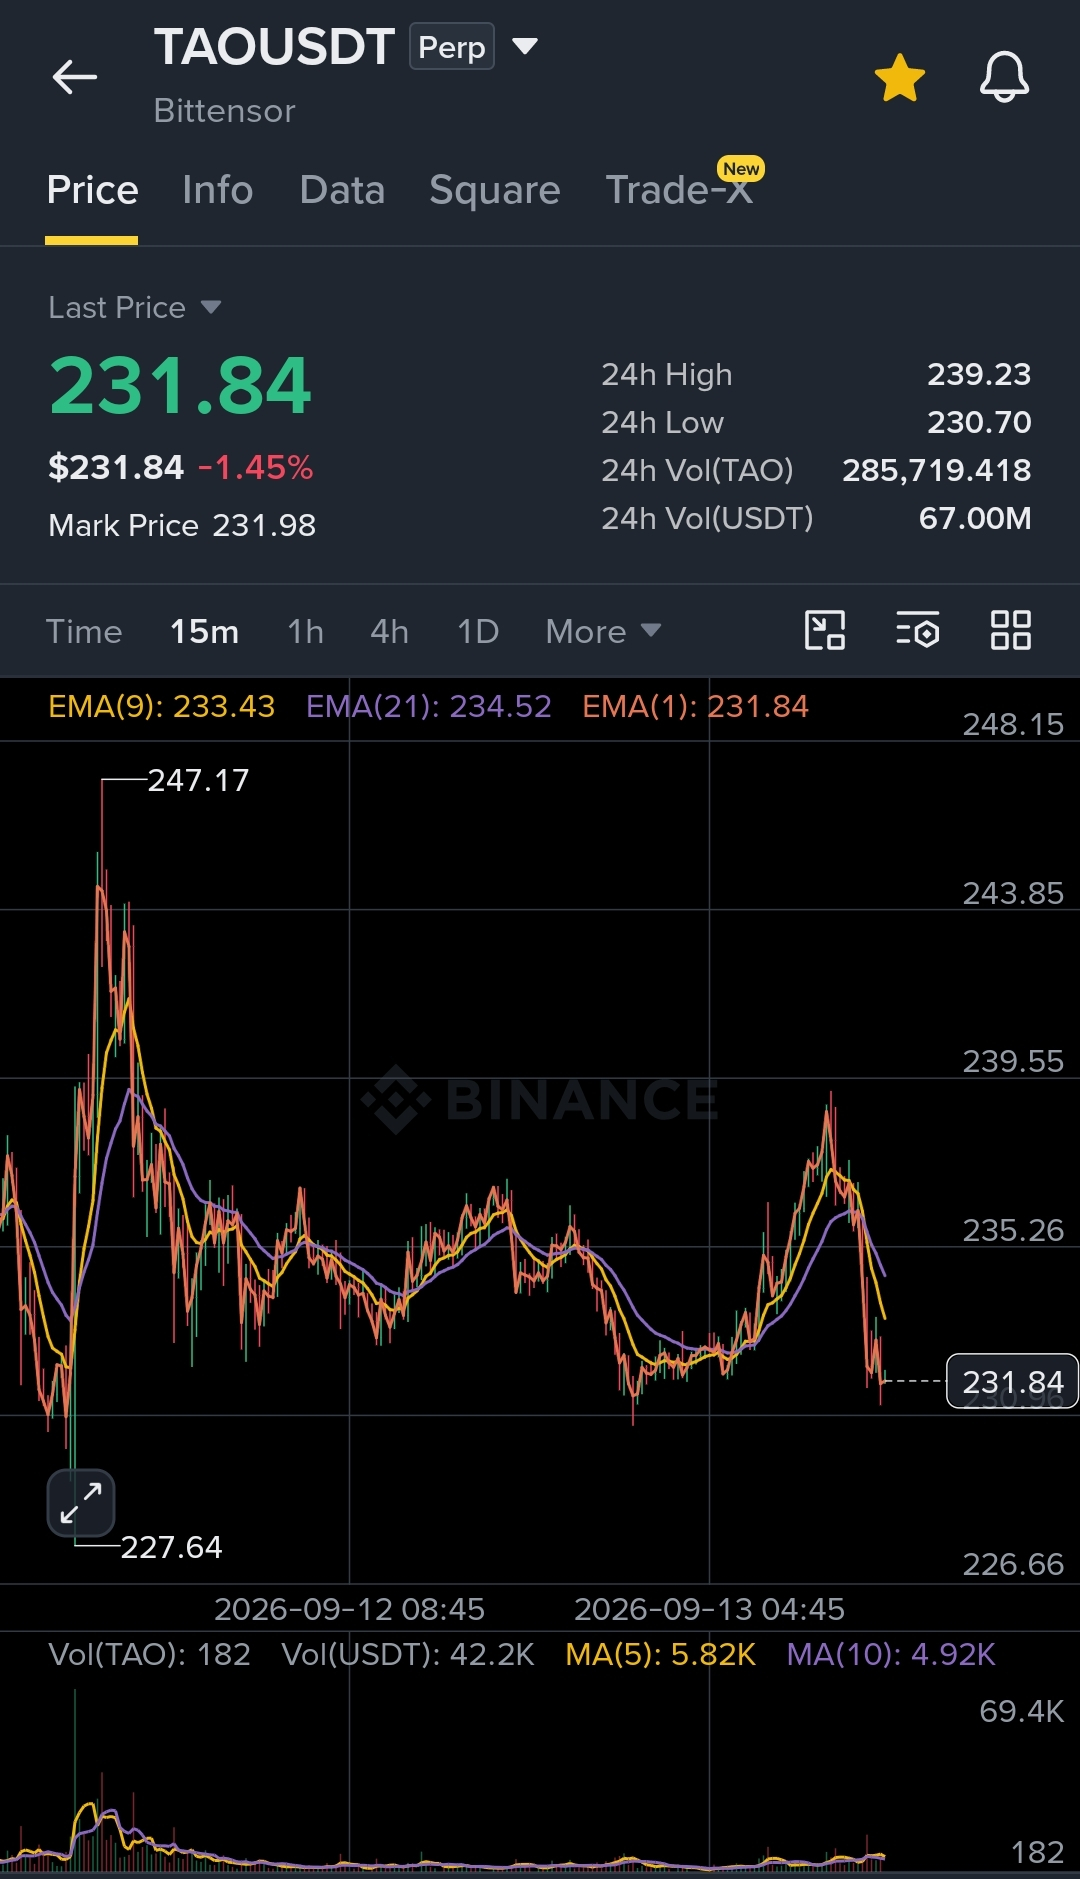Open chart indicator settings icon

[x=917, y=631]
